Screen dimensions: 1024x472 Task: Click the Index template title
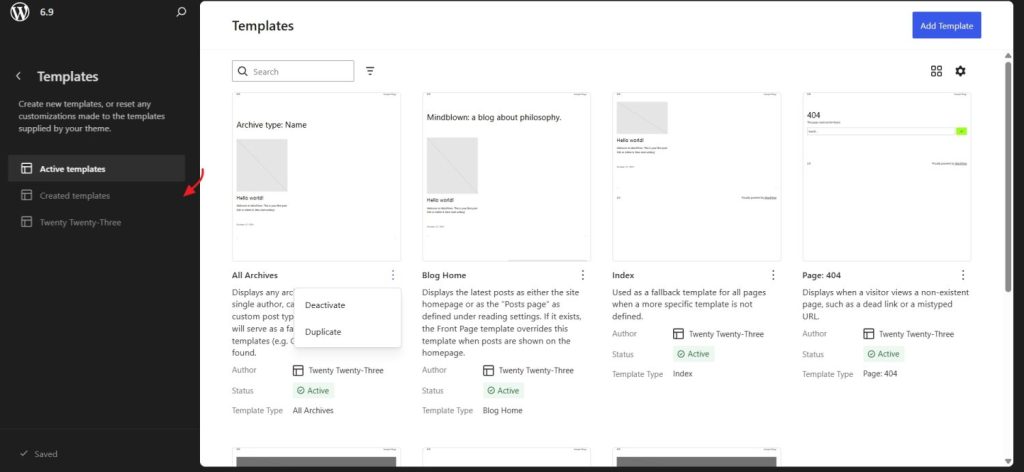click(623, 275)
